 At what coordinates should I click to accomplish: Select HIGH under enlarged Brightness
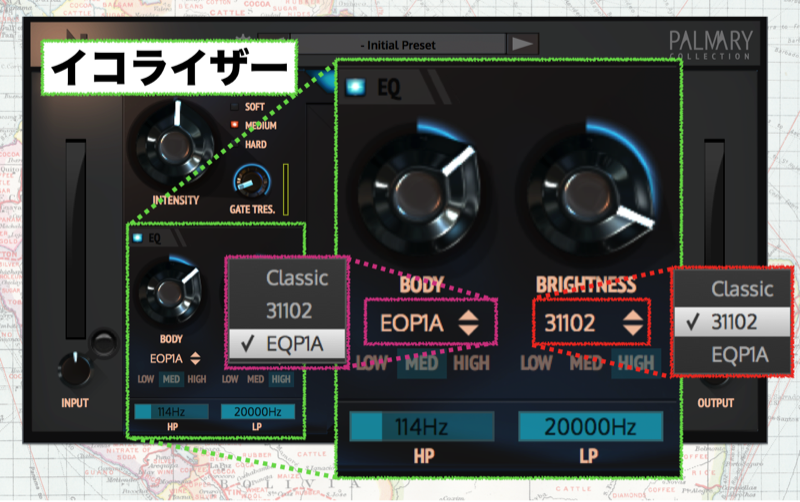click(636, 363)
